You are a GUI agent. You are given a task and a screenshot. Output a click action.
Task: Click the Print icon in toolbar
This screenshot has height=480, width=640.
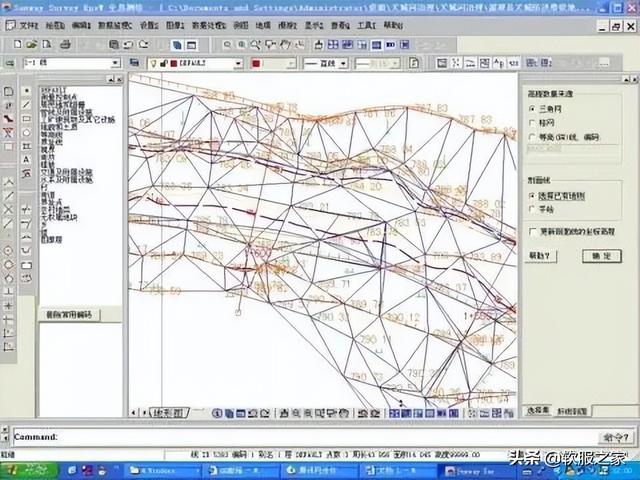(65, 44)
